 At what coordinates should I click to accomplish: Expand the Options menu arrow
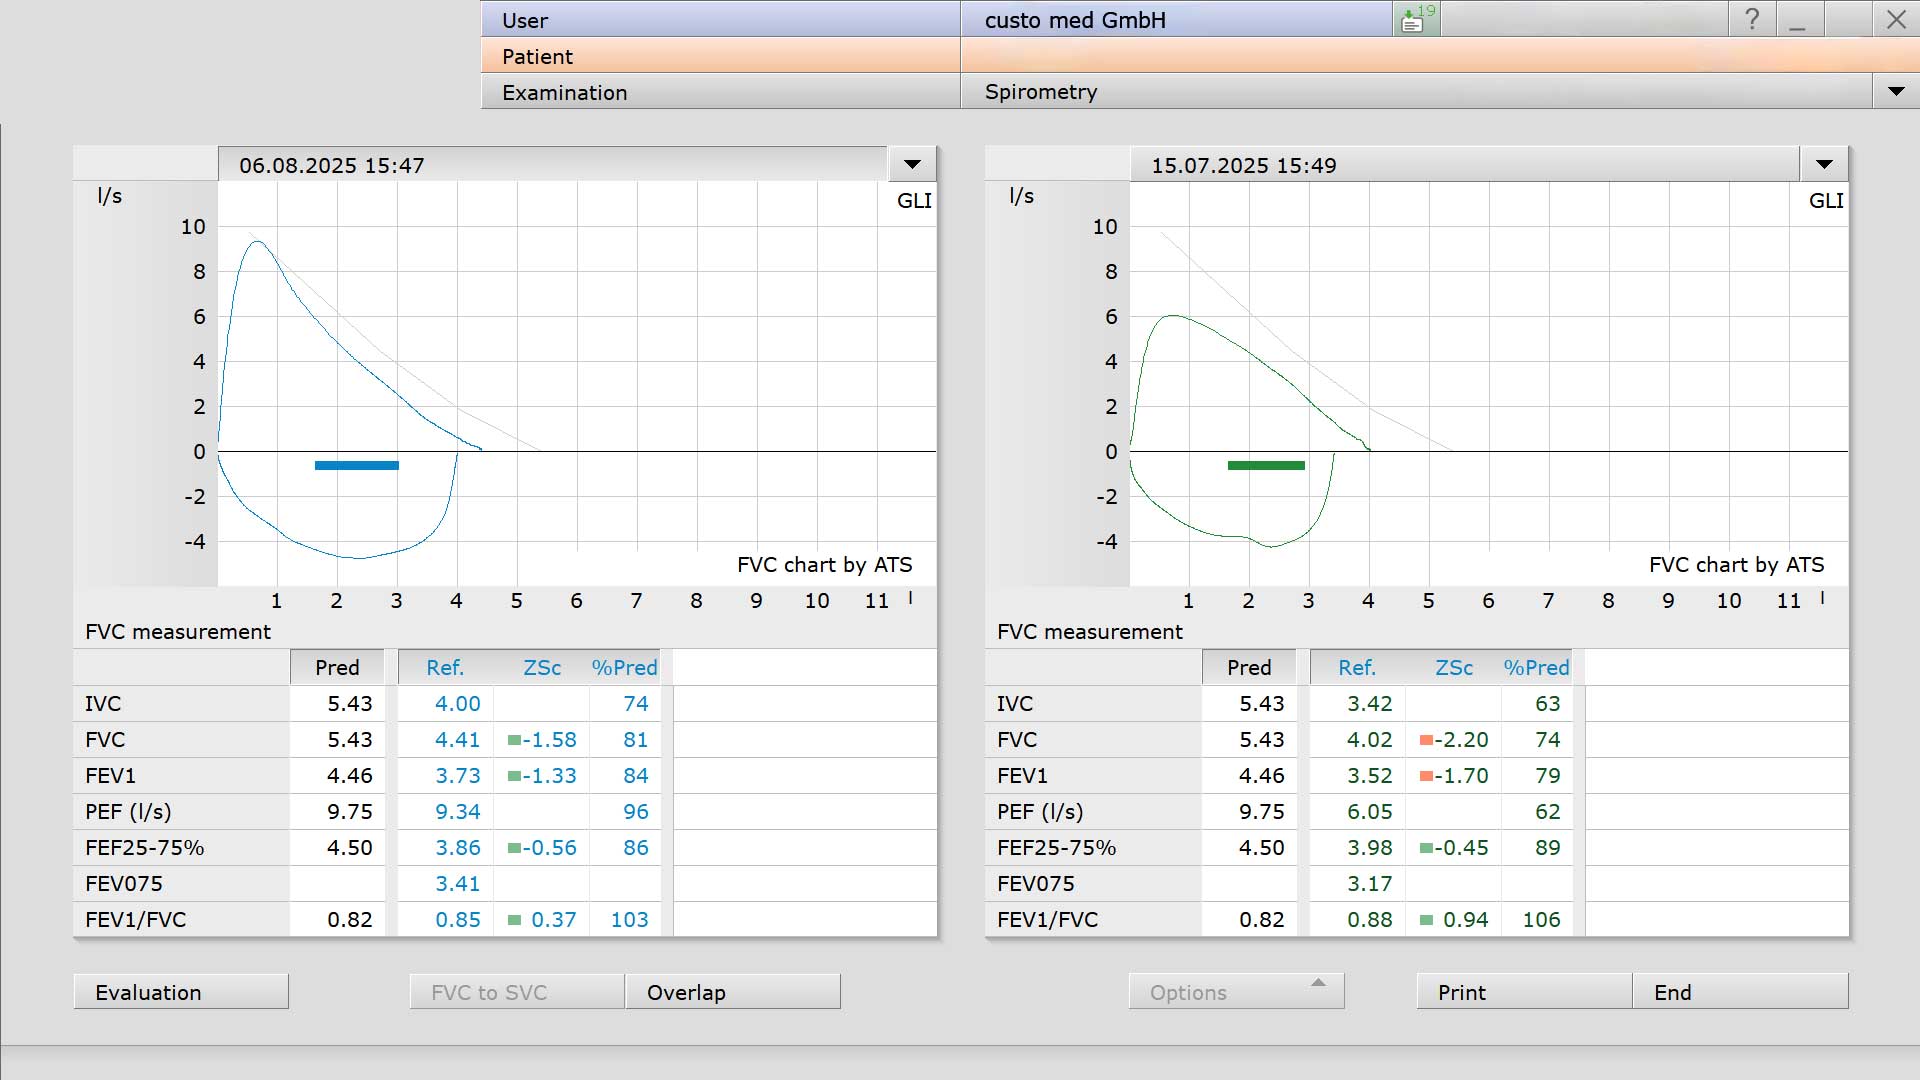tap(1318, 983)
